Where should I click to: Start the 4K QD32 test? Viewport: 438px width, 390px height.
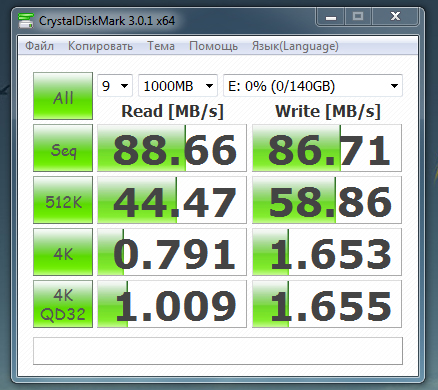[63, 304]
